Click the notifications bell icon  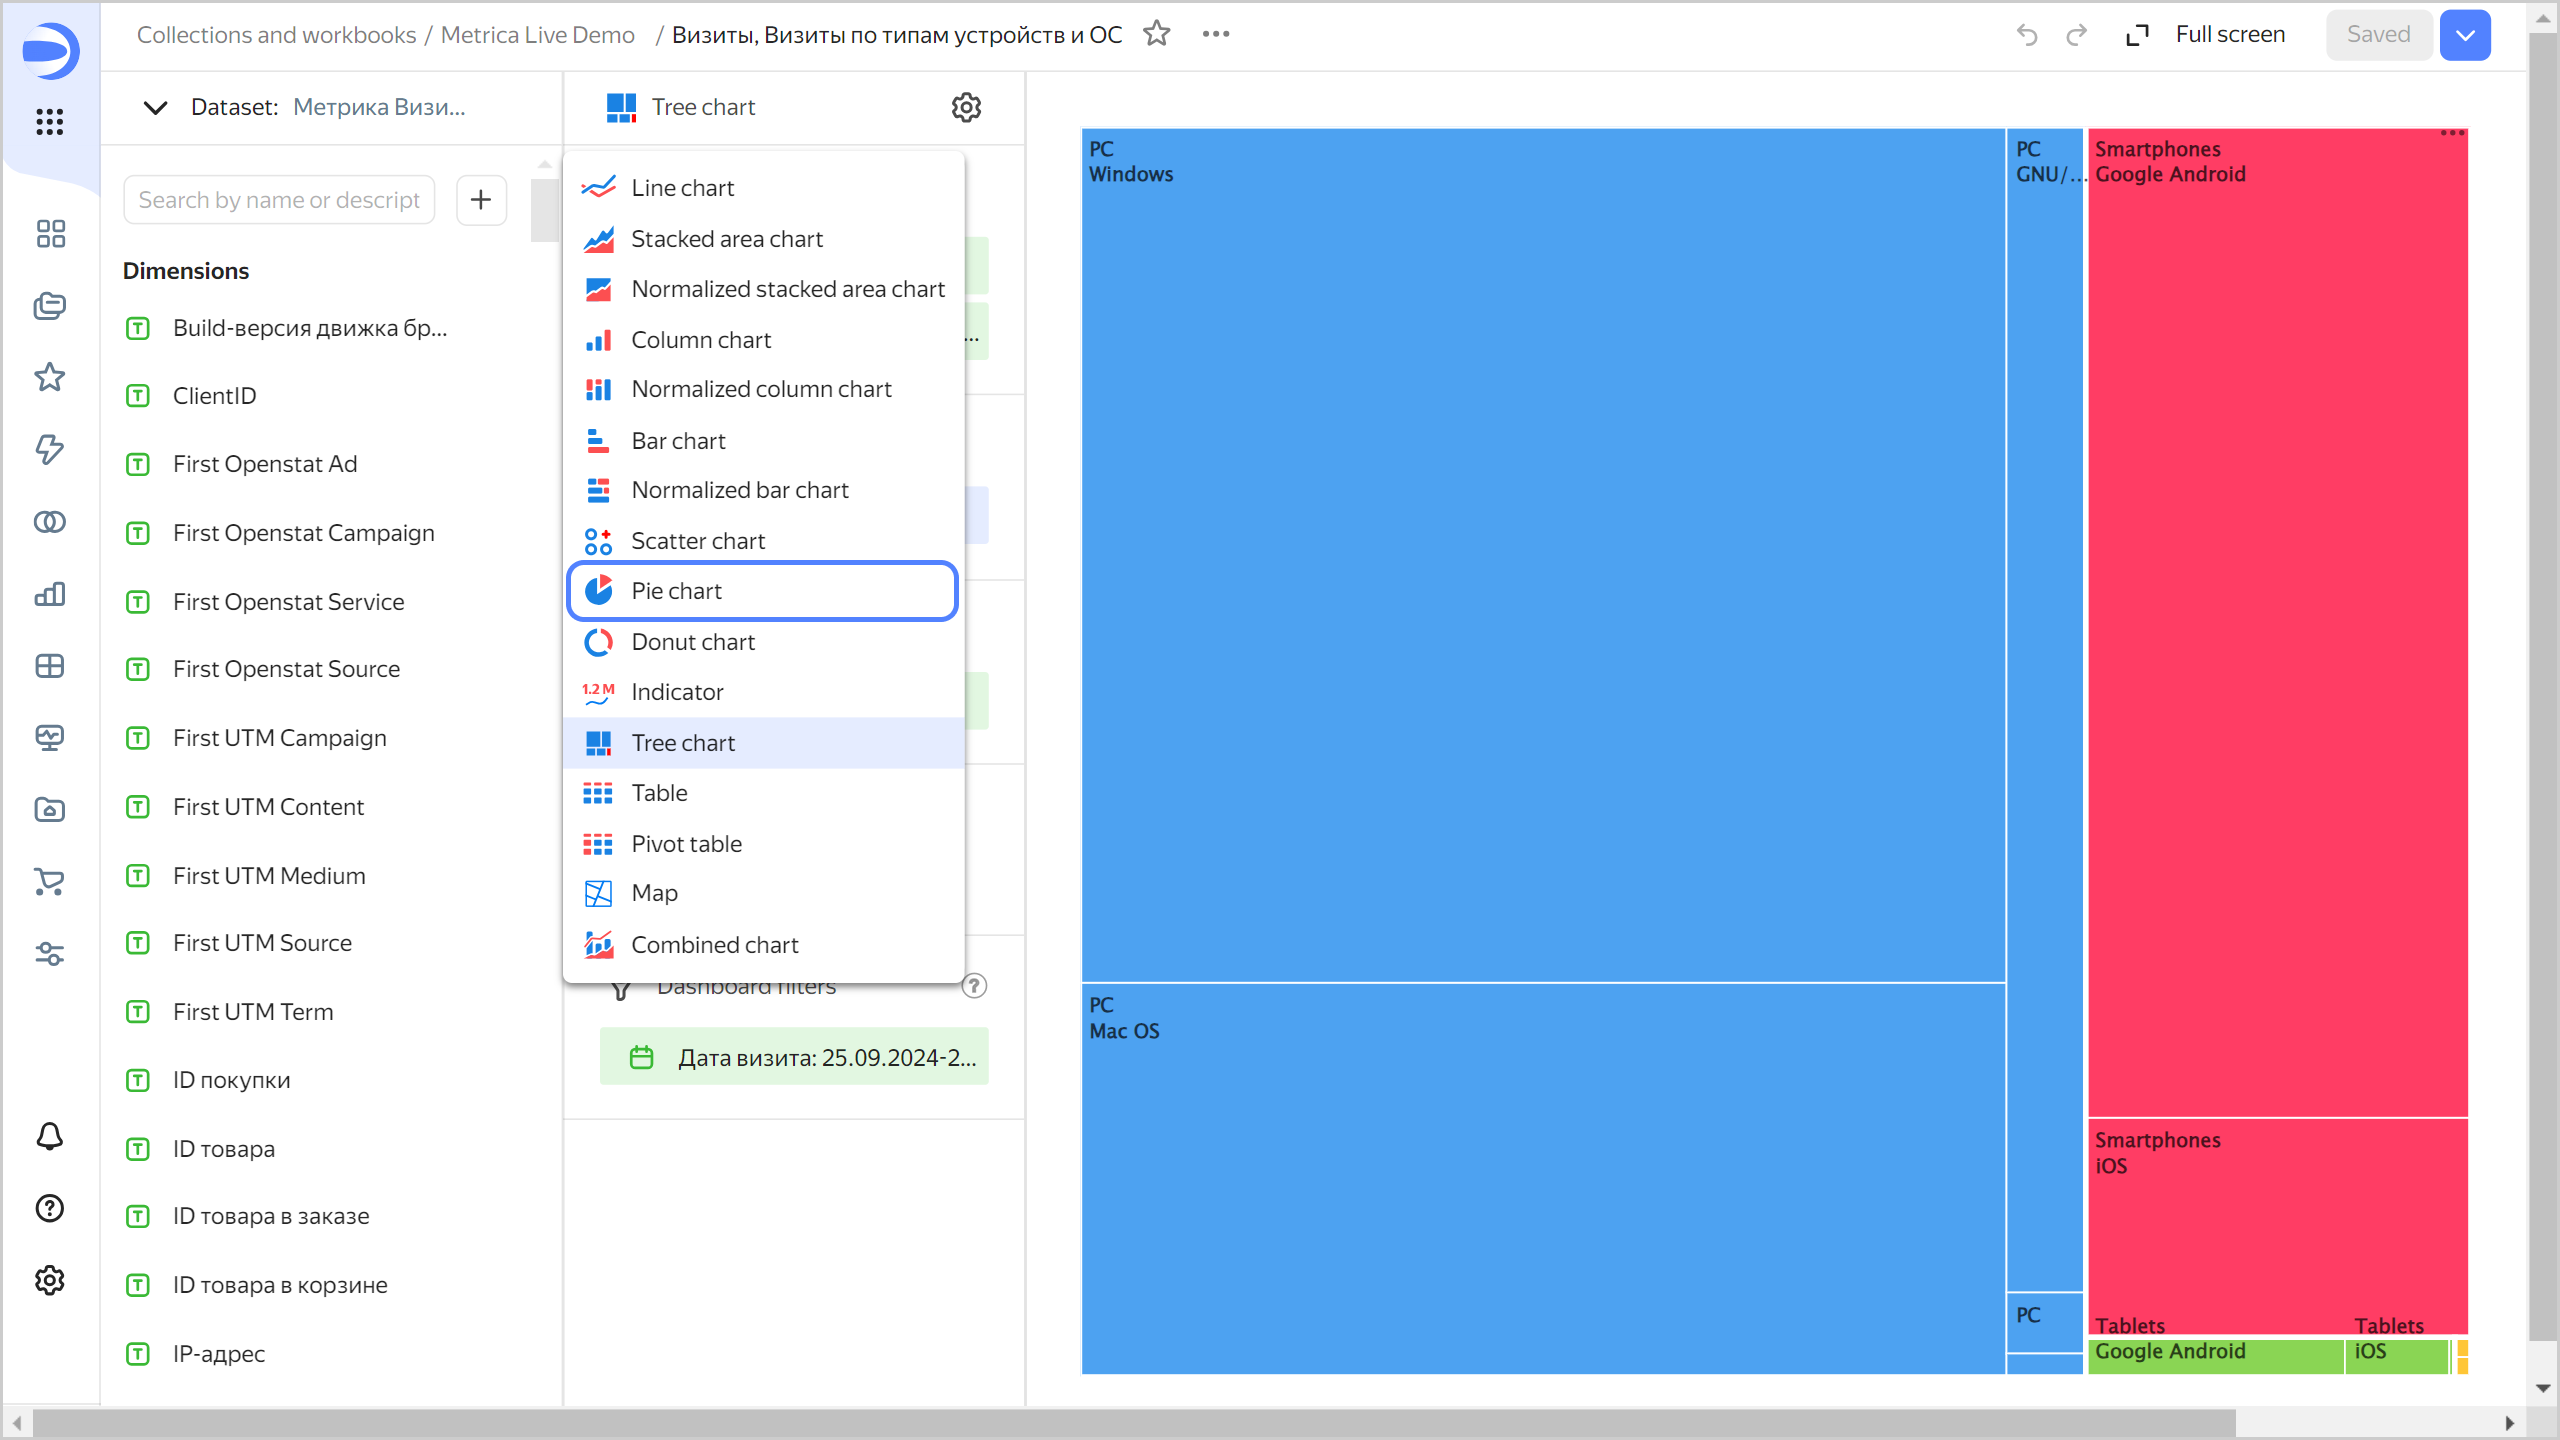point(50,1136)
